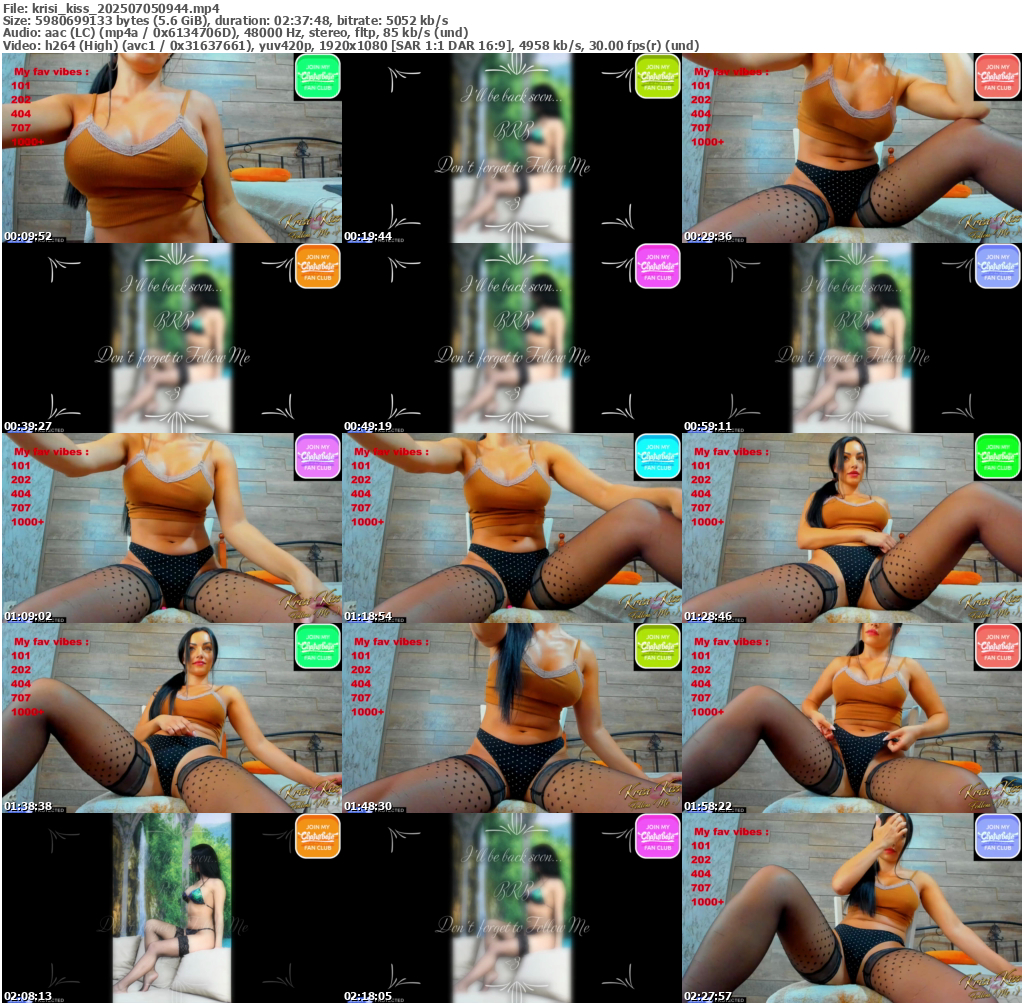This screenshot has width=1024, height=1003.
Task: Click the orange fan club badge in 00:39:27 frame
Action: [317, 267]
